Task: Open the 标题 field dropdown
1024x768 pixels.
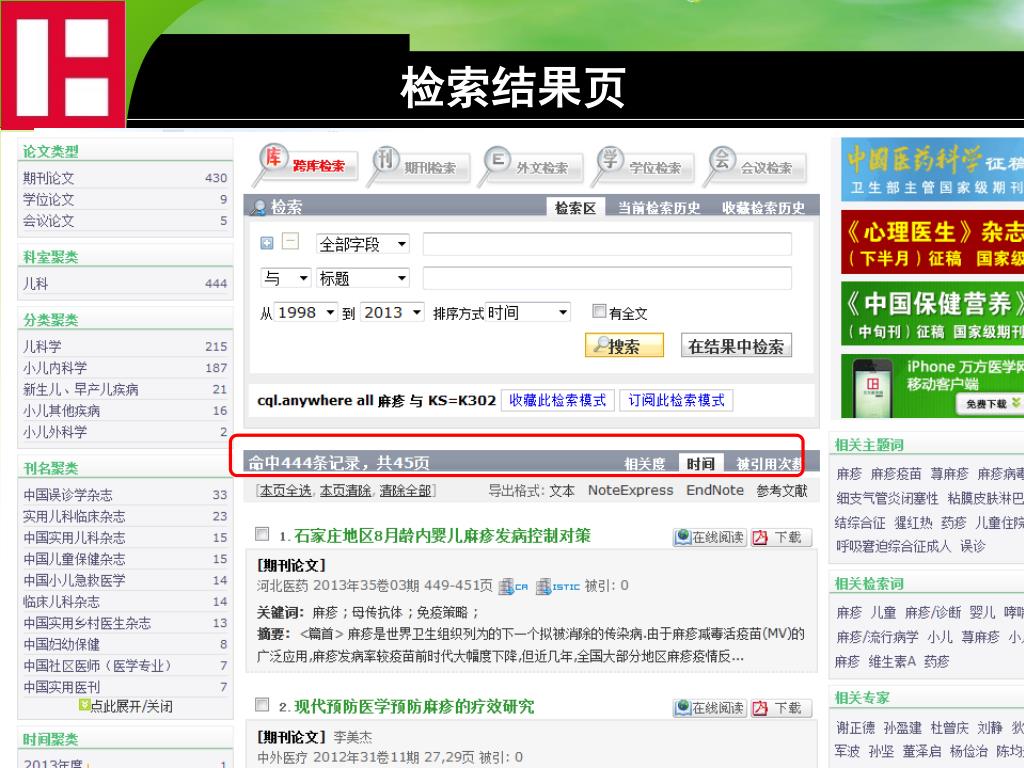Action: click(x=362, y=278)
